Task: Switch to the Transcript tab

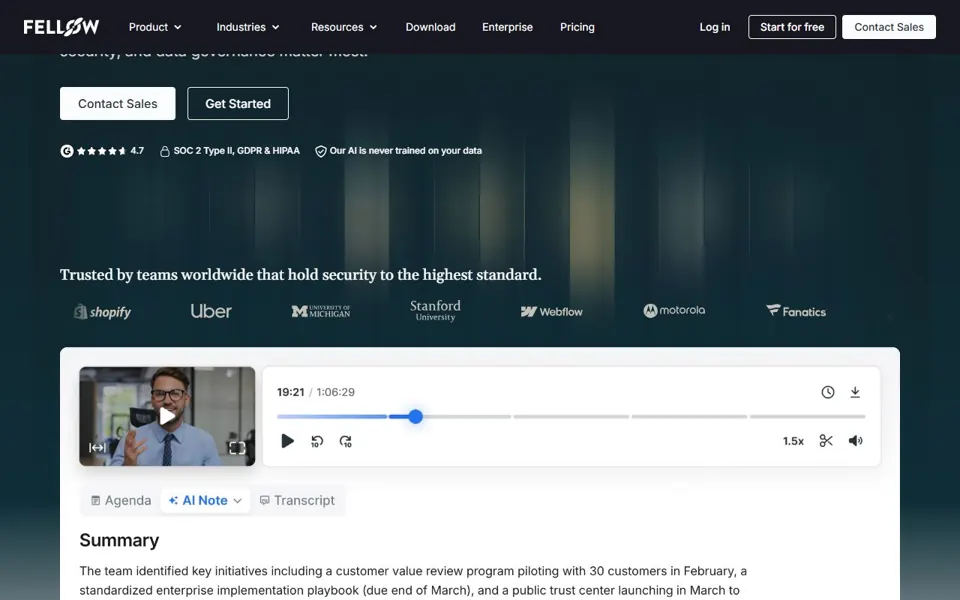Action: coord(297,500)
